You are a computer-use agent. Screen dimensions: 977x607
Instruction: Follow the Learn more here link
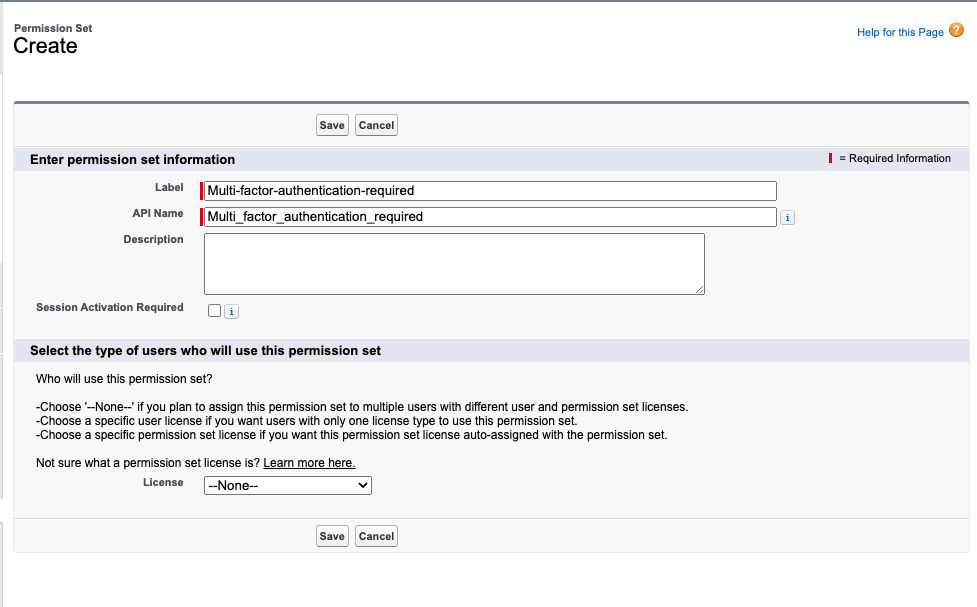(x=309, y=463)
